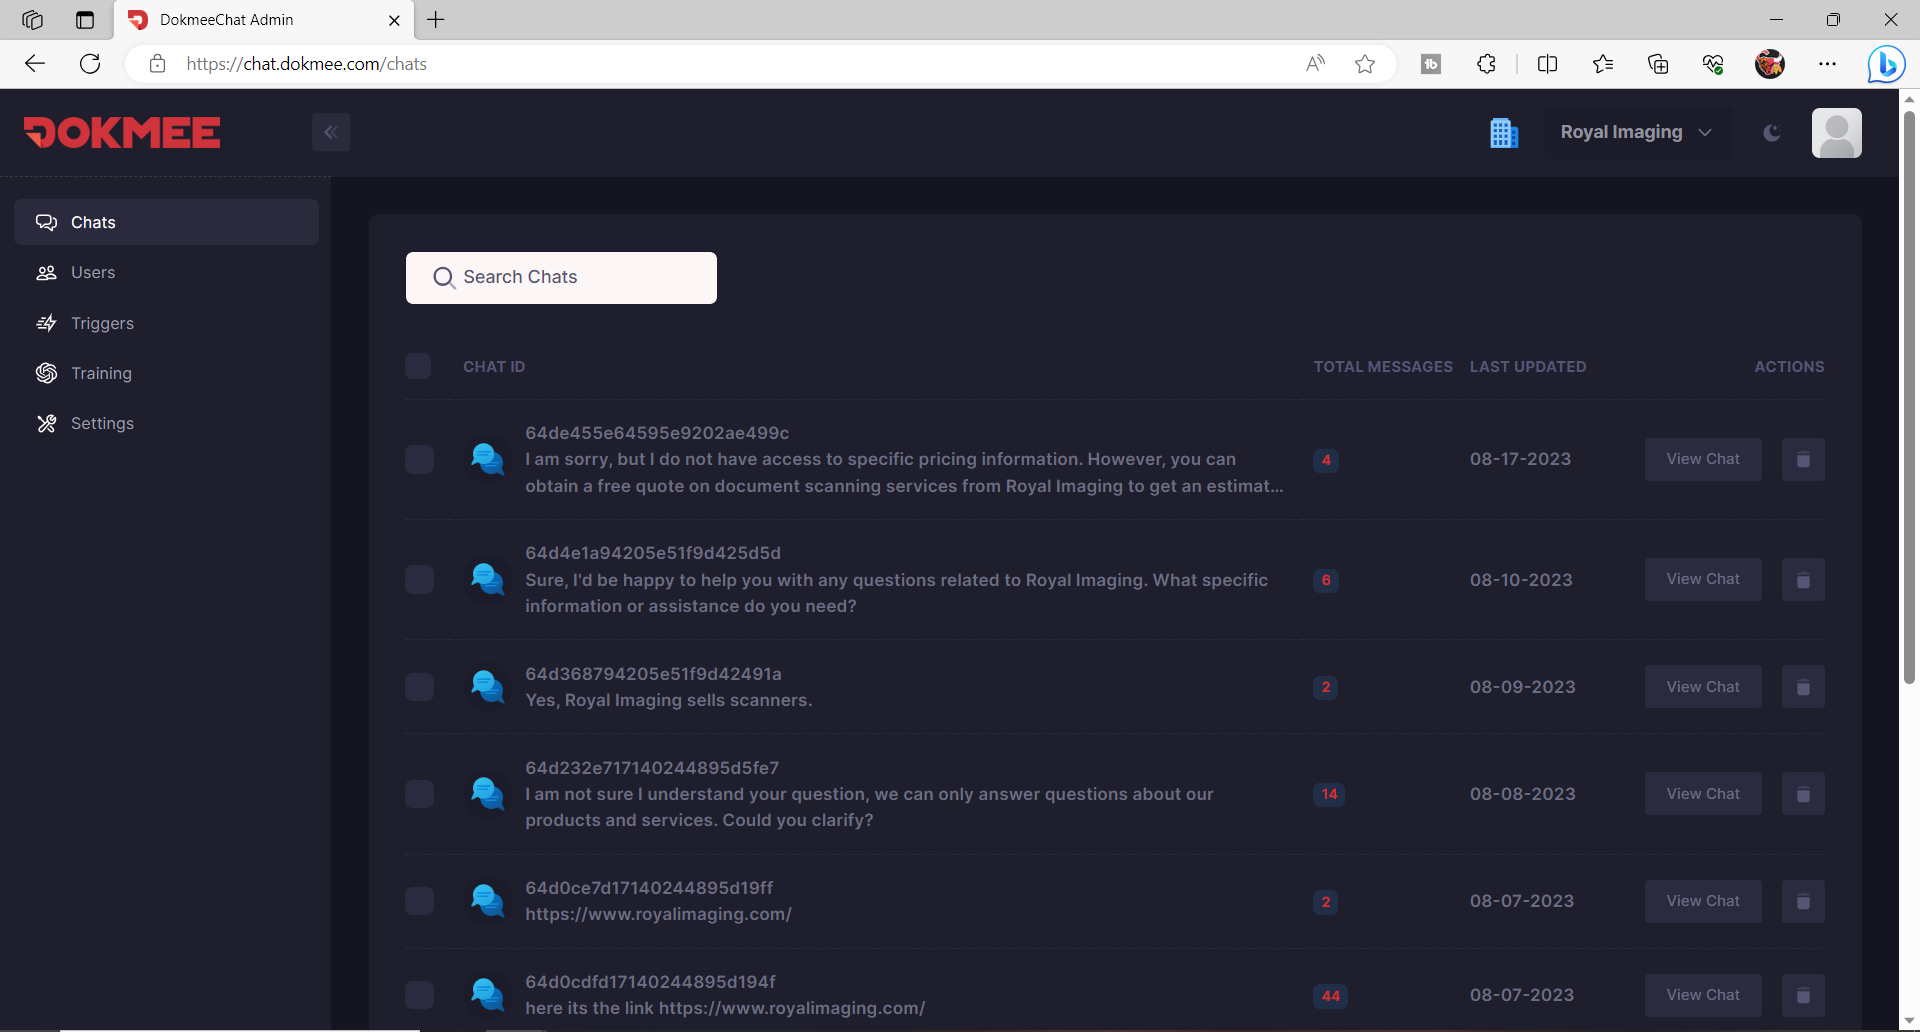1920x1032 pixels.
Task: Select the Users sidebar icon
Action: click(x=46, y=272)
